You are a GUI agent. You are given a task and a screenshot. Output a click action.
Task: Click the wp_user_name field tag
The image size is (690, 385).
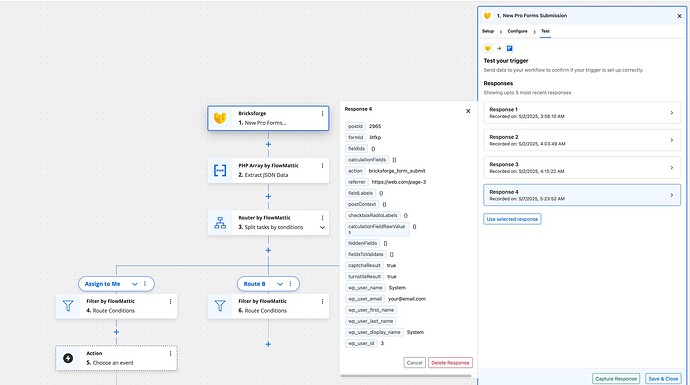[x=365, y=288]
